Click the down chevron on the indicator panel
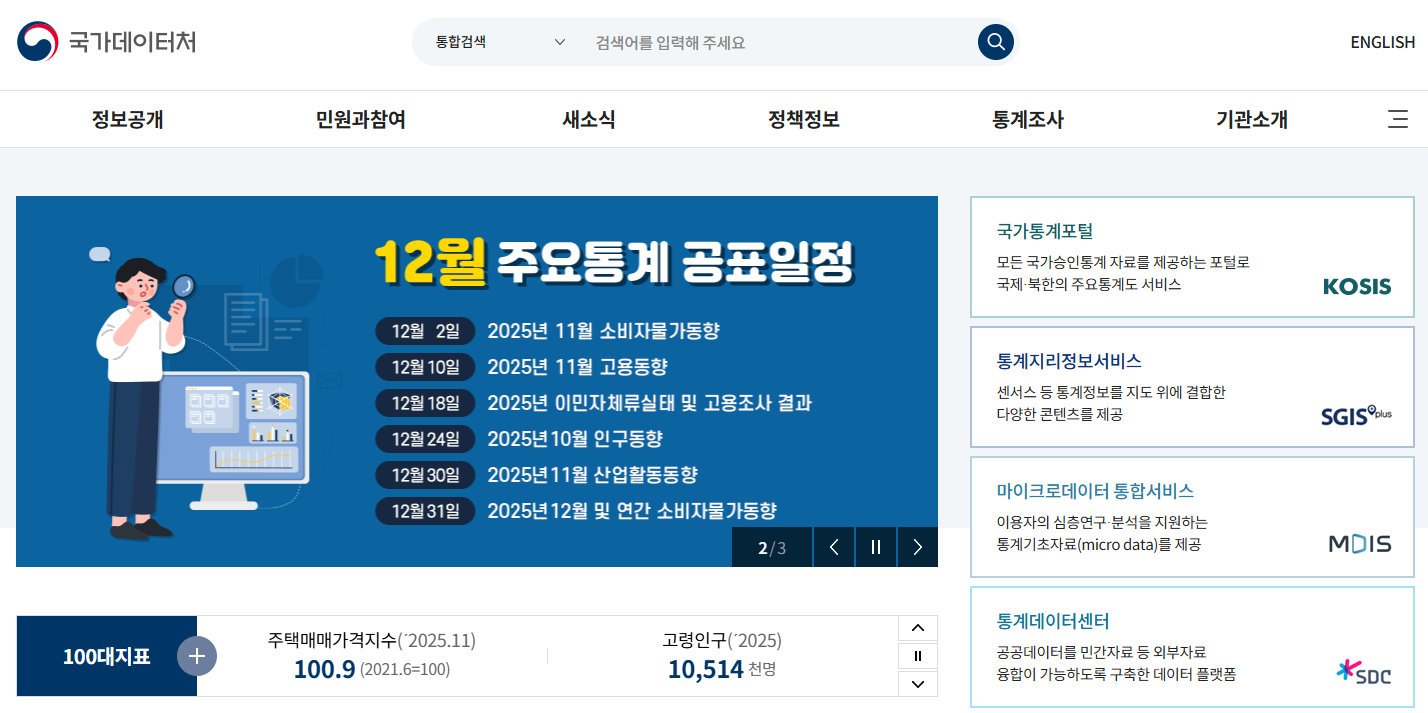Screen dimensions: 1428x713 coord(917,684)
